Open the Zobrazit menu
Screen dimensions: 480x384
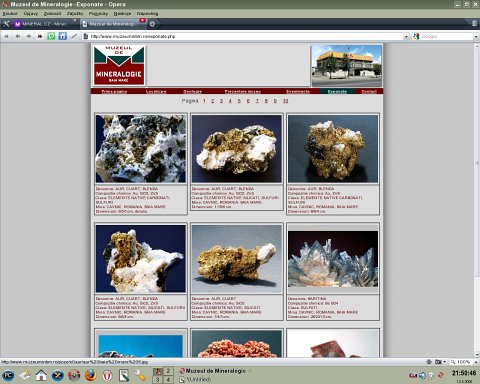(52, 14)
